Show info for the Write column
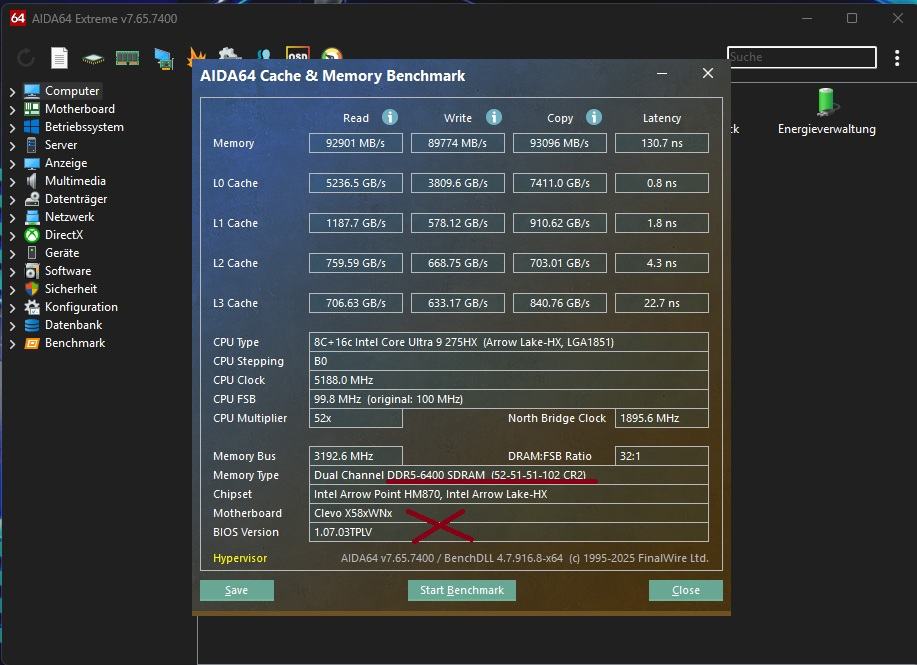 coord(493,117)
